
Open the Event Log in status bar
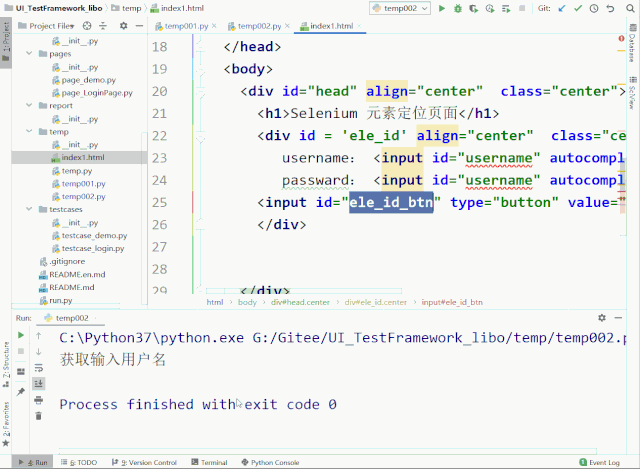pos(603,462)
